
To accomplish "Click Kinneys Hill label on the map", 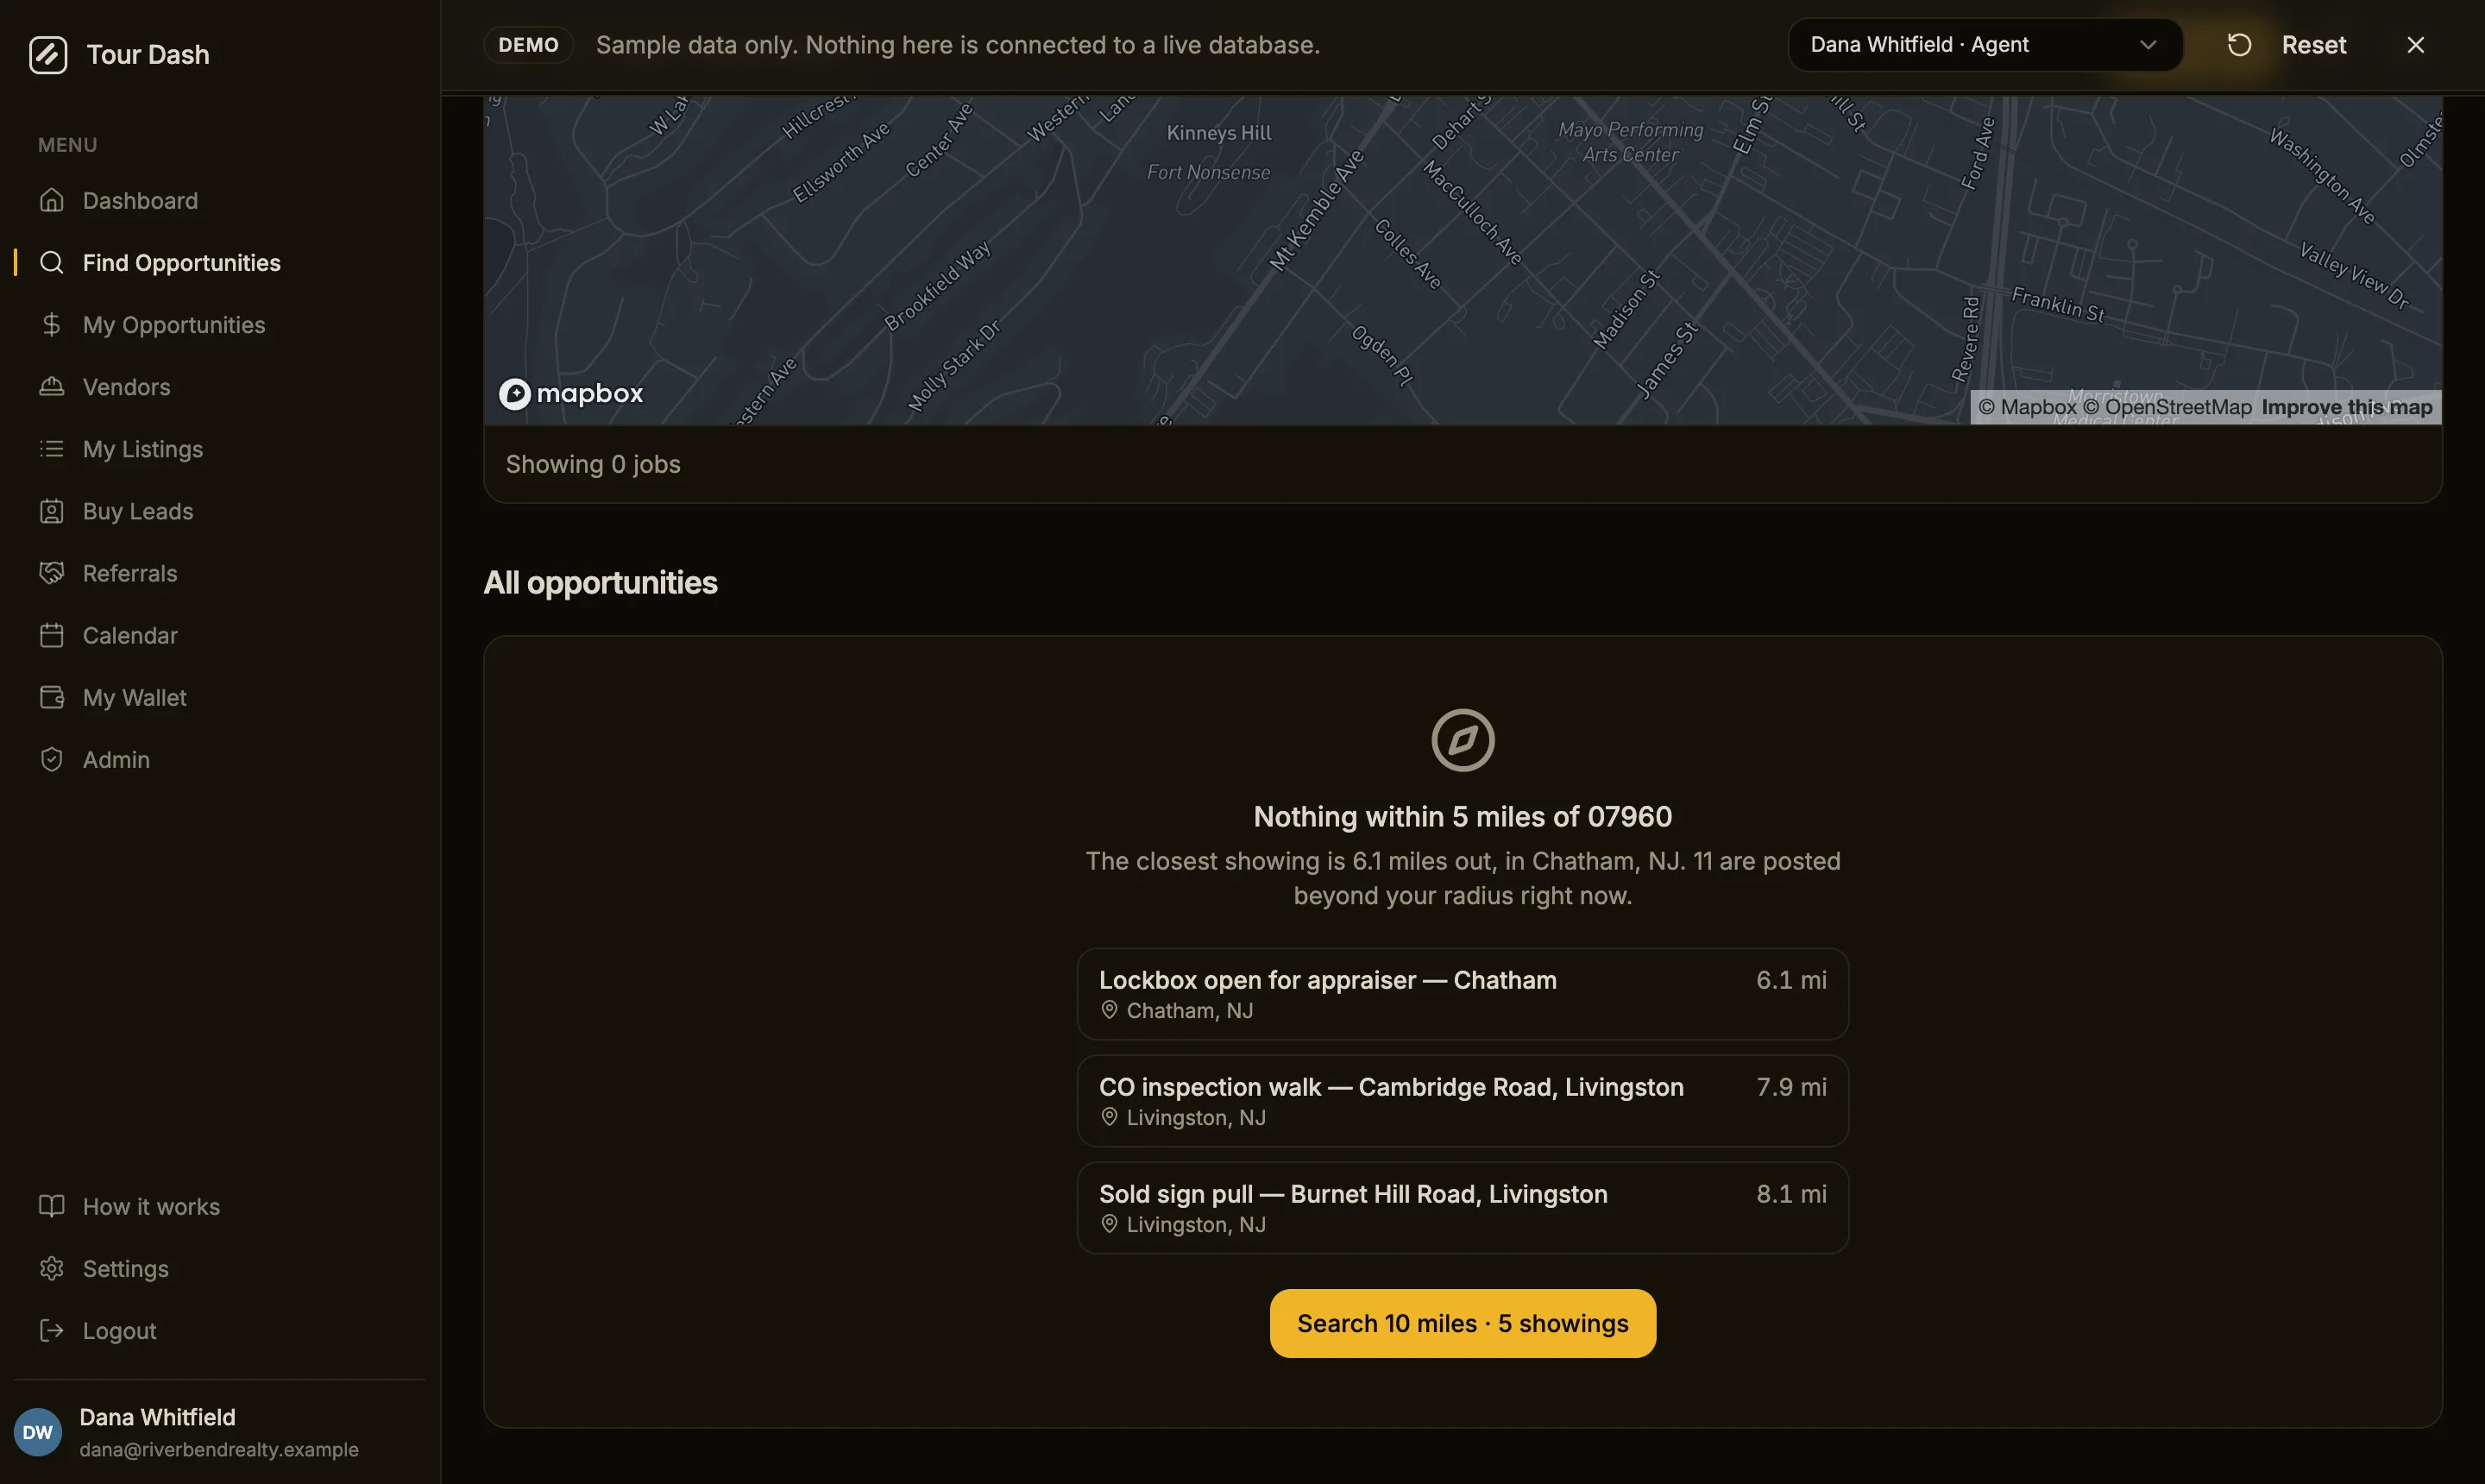I will [x=1218, y=133].
